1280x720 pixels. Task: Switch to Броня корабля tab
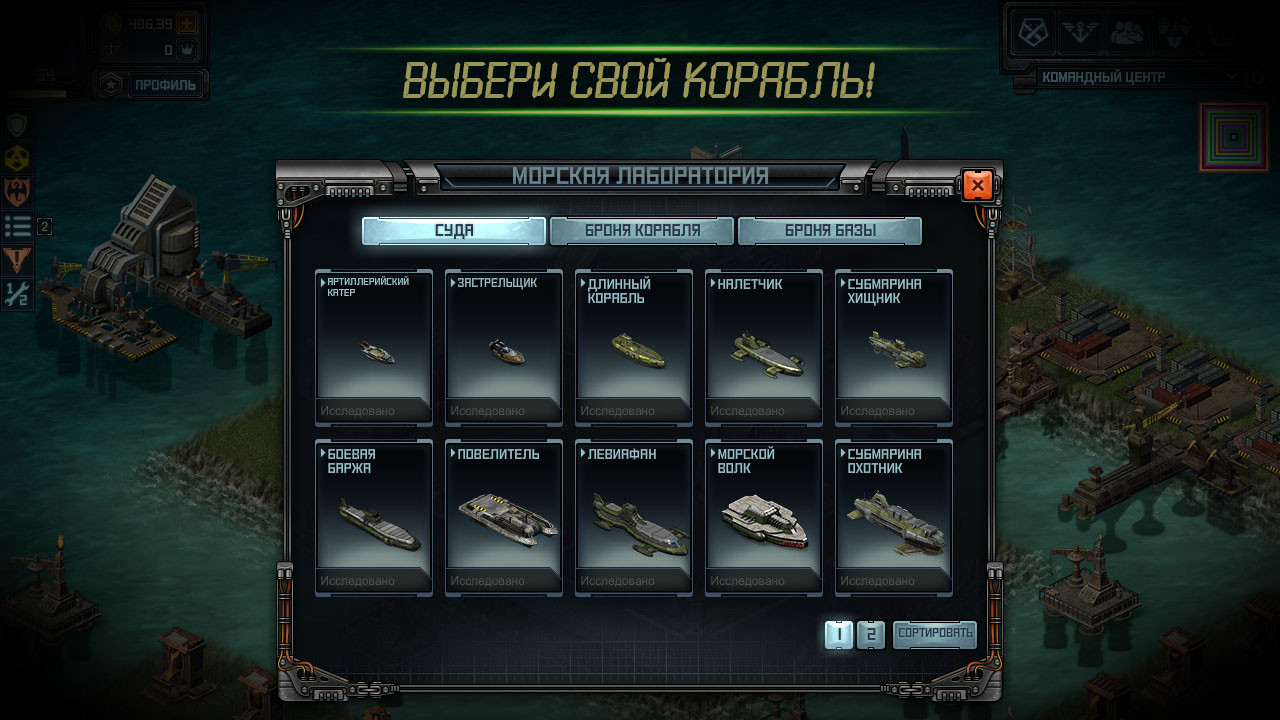click(642, 231)
